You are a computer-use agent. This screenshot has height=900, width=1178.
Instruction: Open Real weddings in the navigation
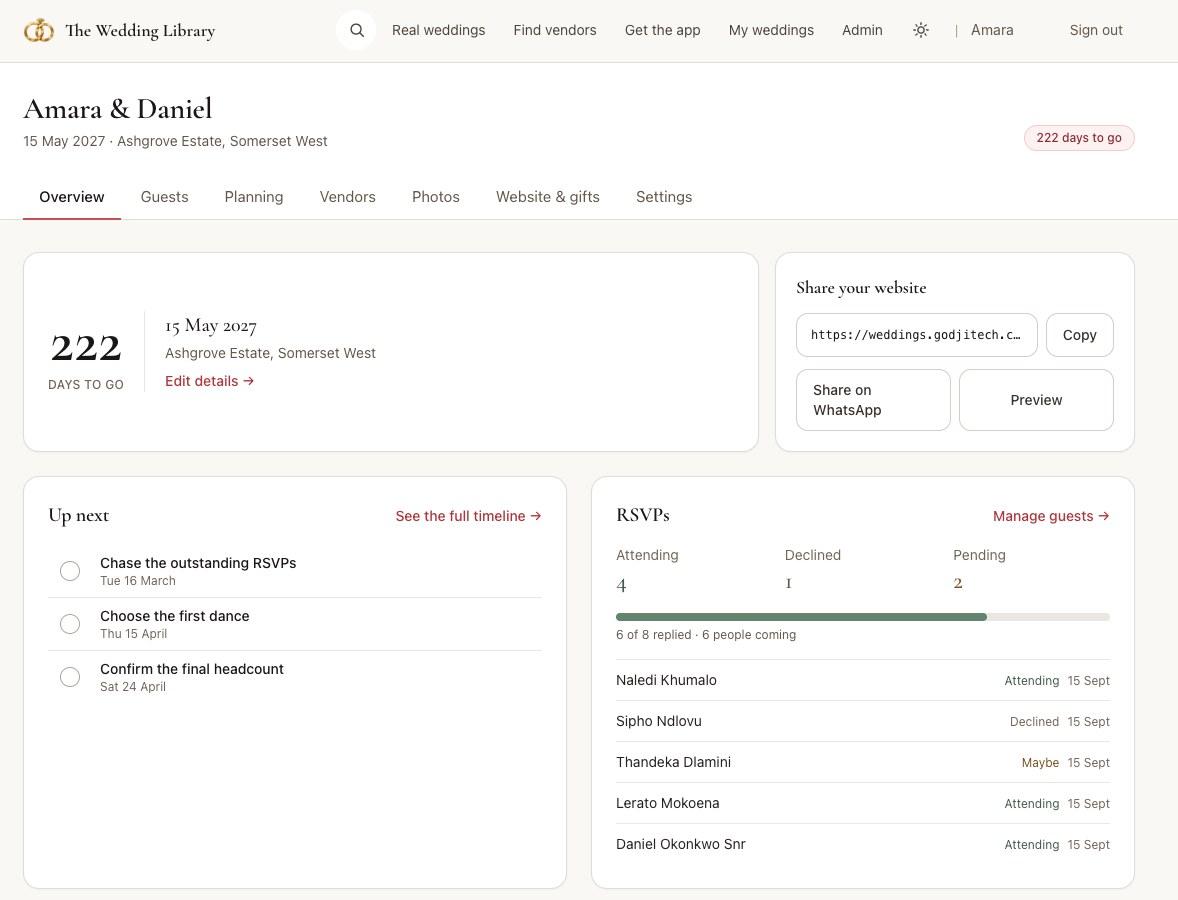click(x=439, y=30)
